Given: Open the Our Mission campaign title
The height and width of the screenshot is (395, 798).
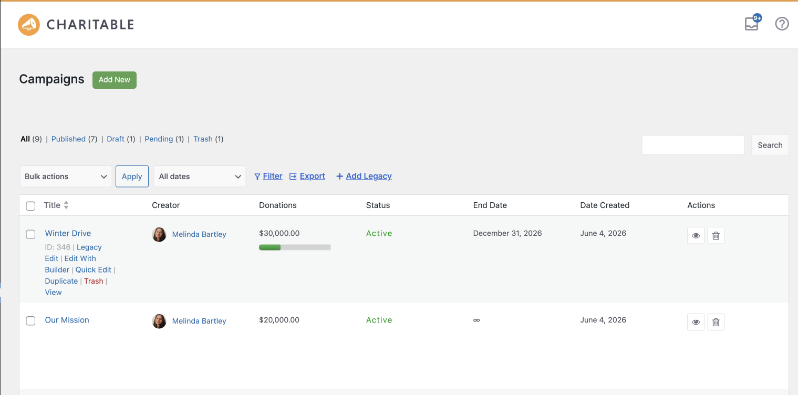Looking at the screenshot, I should click(67, 320).
